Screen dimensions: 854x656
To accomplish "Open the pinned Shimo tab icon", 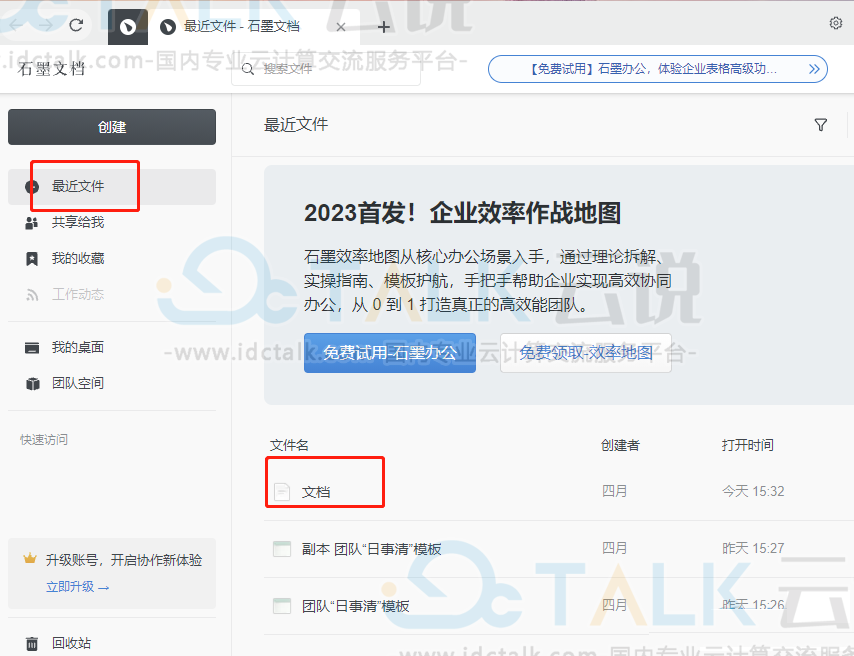I will point(128,27).
